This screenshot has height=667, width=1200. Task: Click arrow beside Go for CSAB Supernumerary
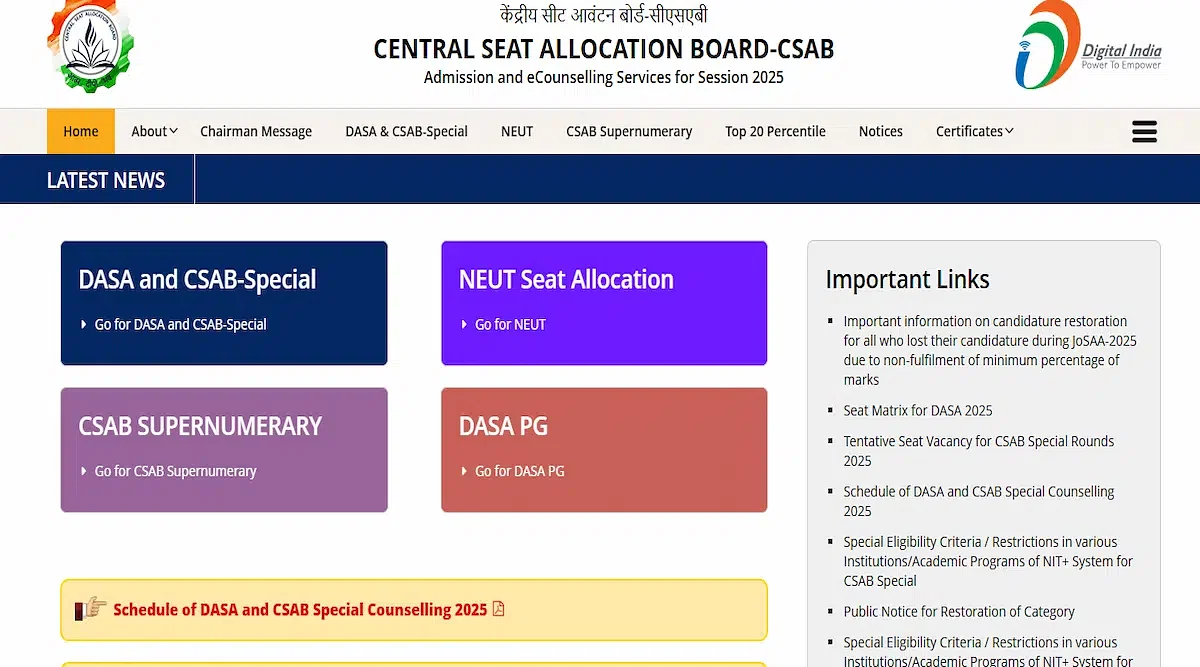pyautogui.click(x=84, y=471)
